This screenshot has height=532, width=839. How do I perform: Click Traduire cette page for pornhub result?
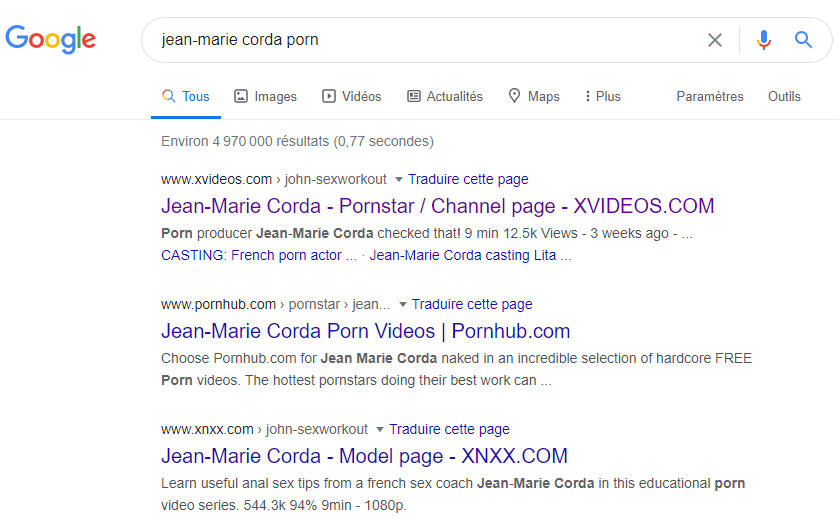click(472, 305)
